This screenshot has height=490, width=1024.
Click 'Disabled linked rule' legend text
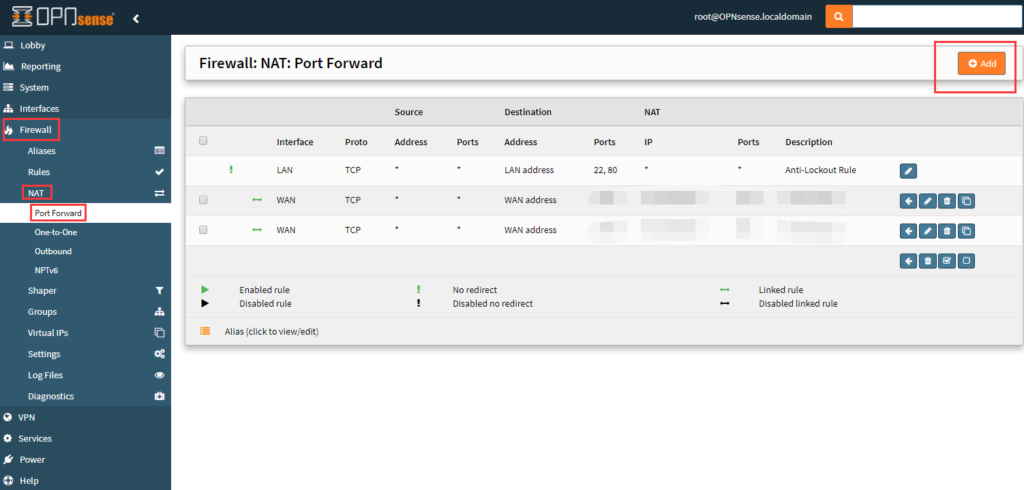point(798,304)
